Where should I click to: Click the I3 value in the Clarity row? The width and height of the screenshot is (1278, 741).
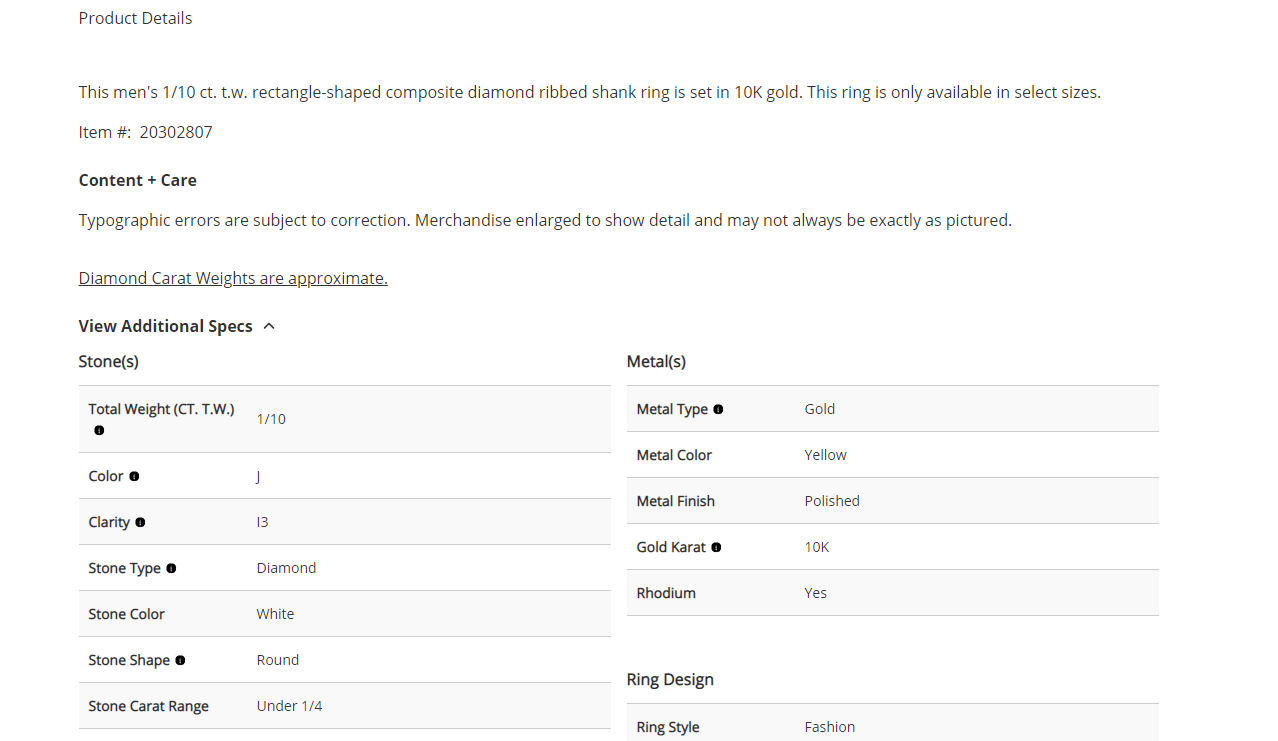tap(262, 522)
